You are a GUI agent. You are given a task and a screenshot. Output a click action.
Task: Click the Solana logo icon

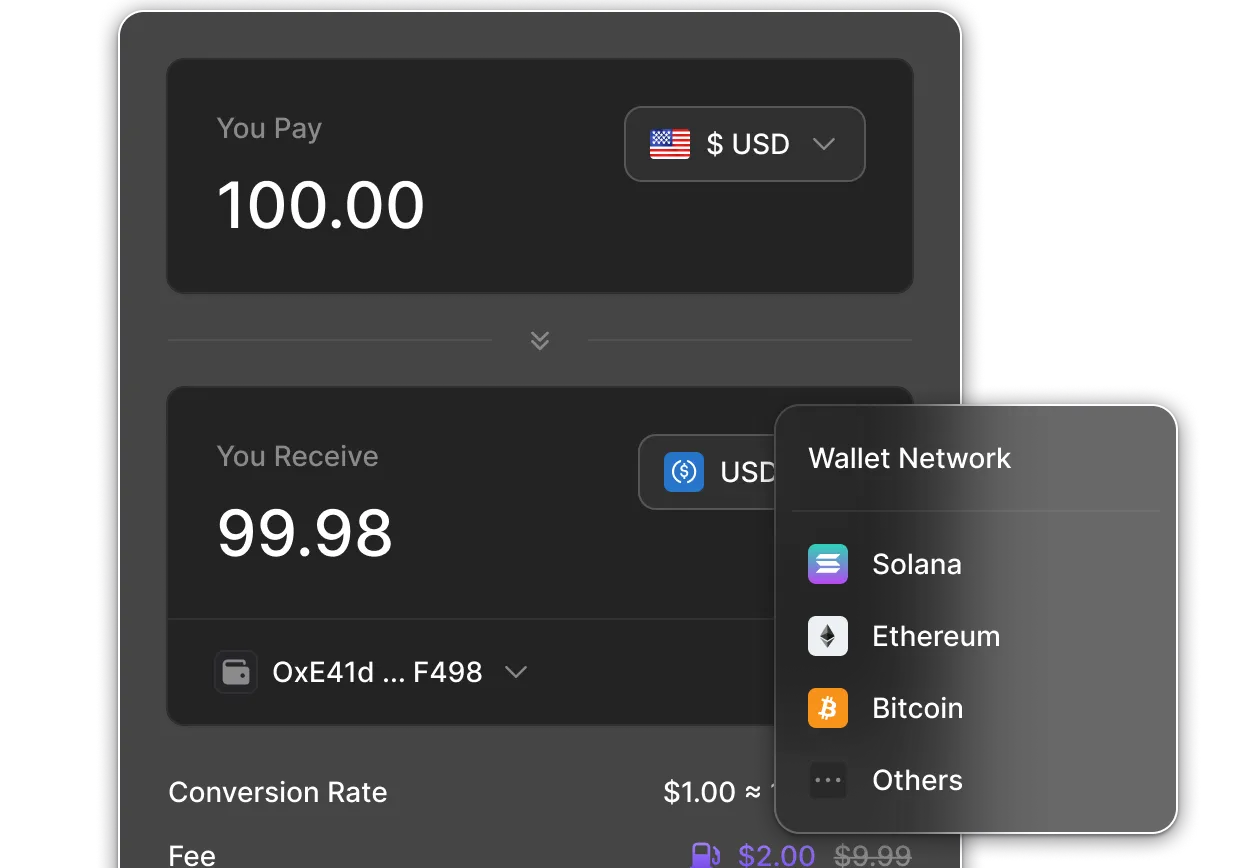(x=828, y=564)
